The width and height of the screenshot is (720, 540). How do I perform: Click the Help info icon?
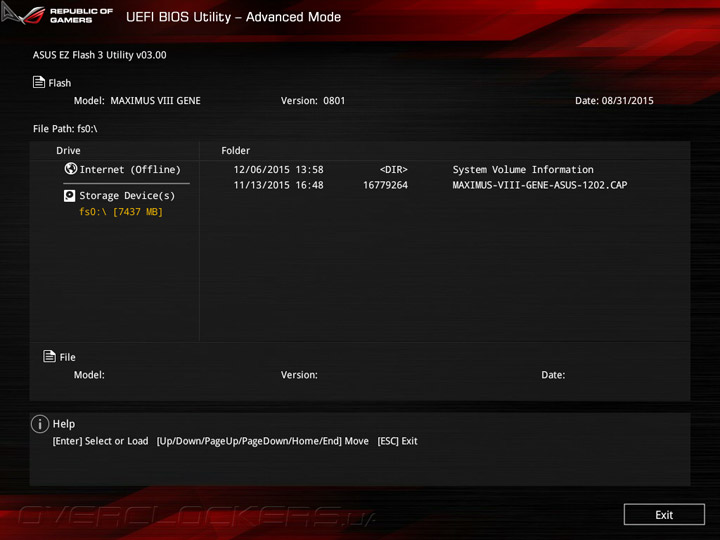(x=40, y=424)
